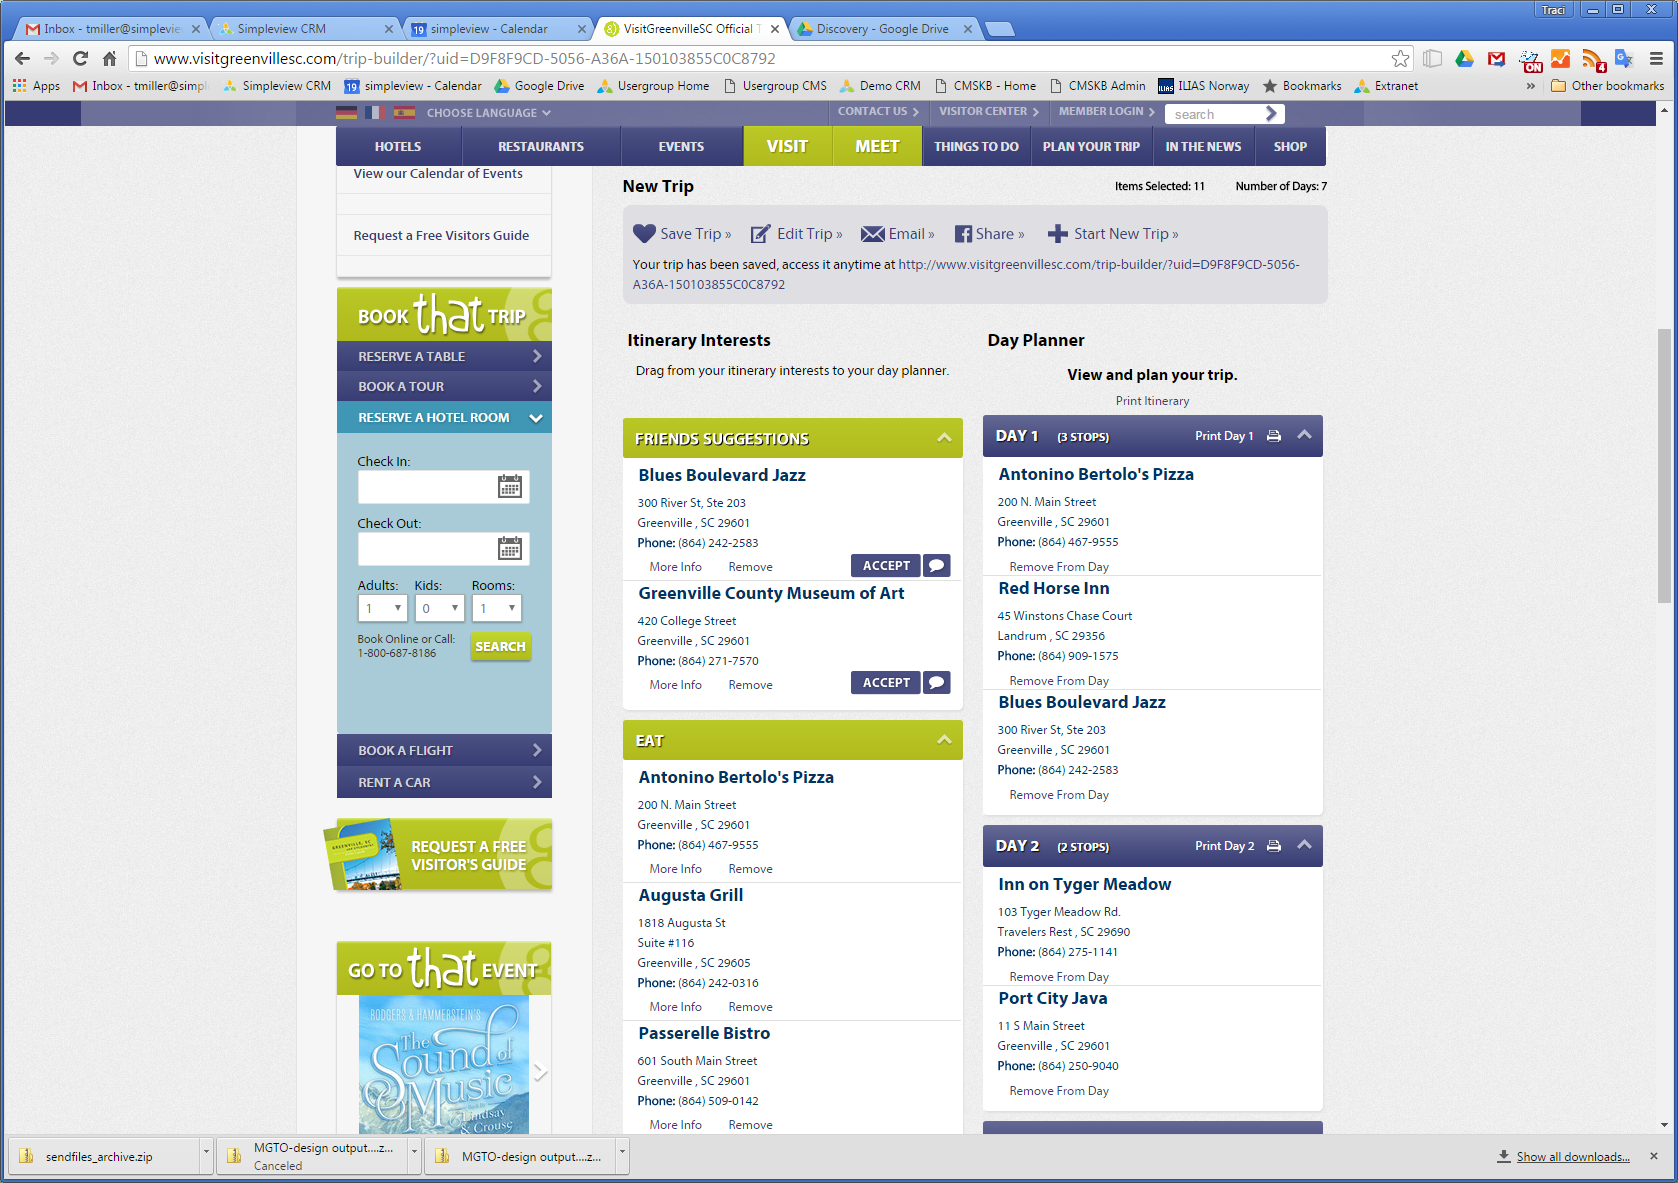Open the Events navigation menu
The width and height of the screenshot is (1678, 1183).
(x=681, y=146)
